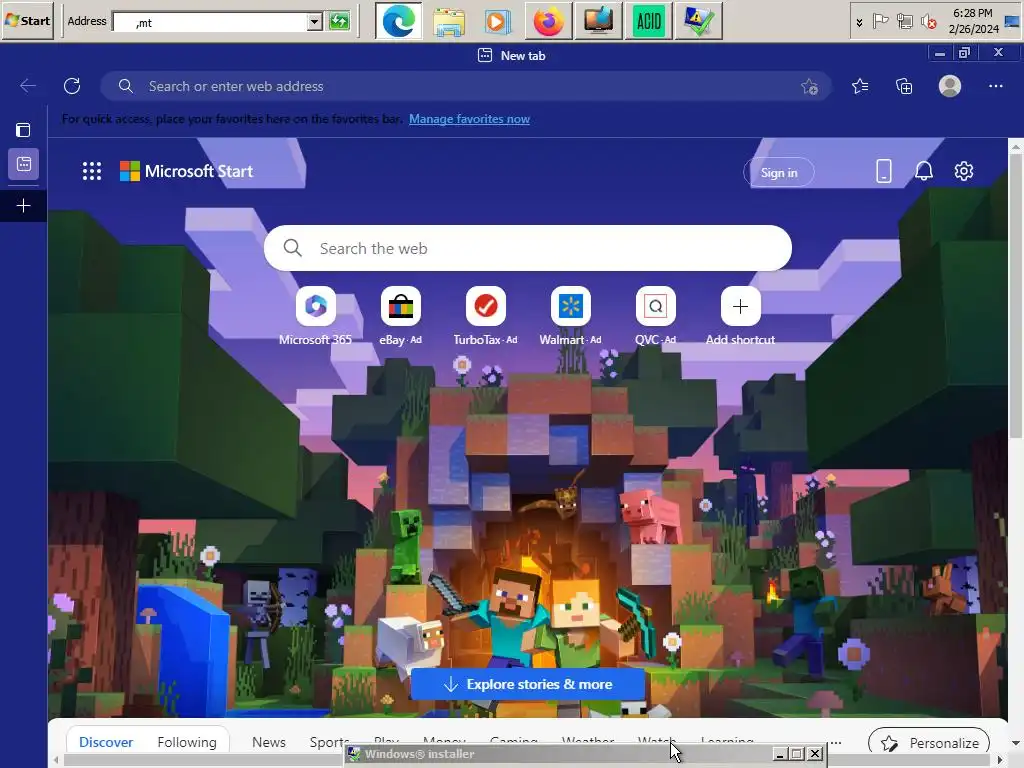Image resolution: width=1024 pixels, height=768 pixels.
Task: Click the page scrollbar down arrow
Action: tap(1016, 743)
